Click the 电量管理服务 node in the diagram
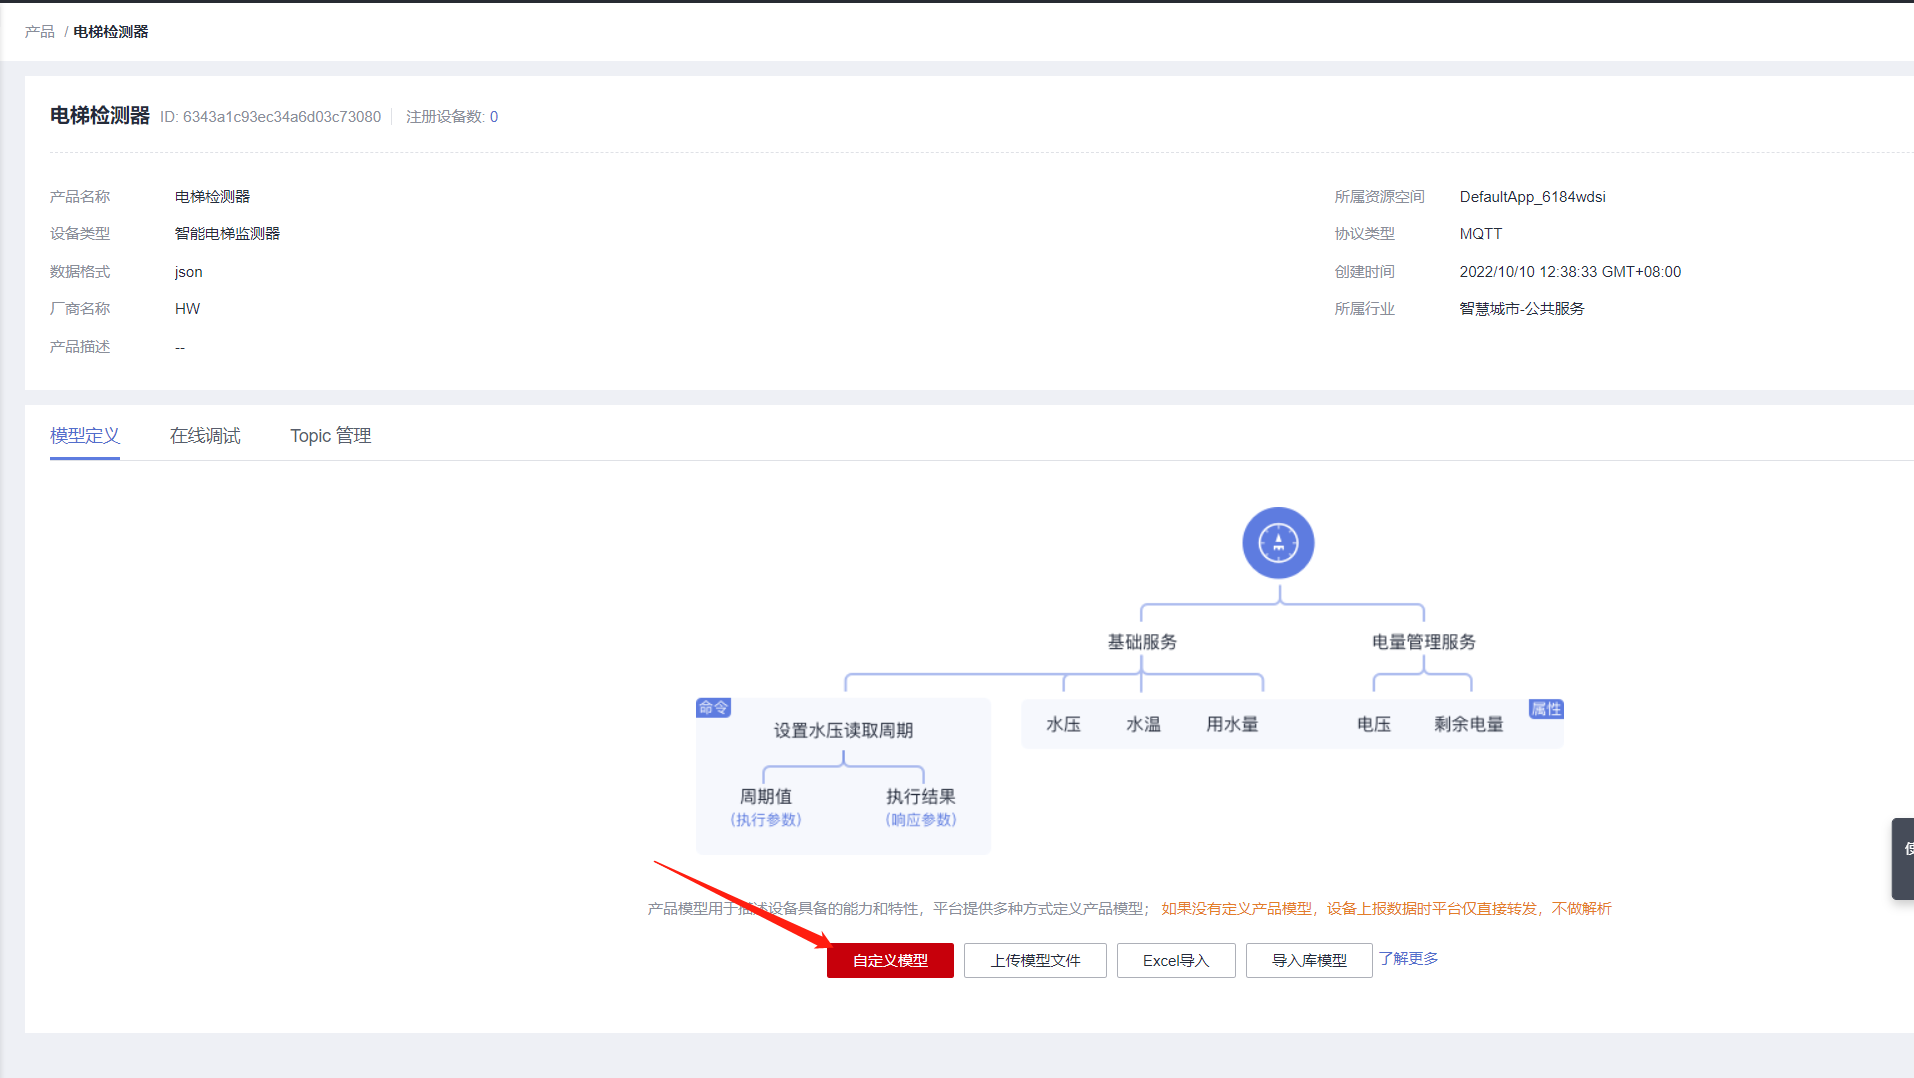The width and height of the screenshot is (1914, 1078). (x=1424, y=642)
